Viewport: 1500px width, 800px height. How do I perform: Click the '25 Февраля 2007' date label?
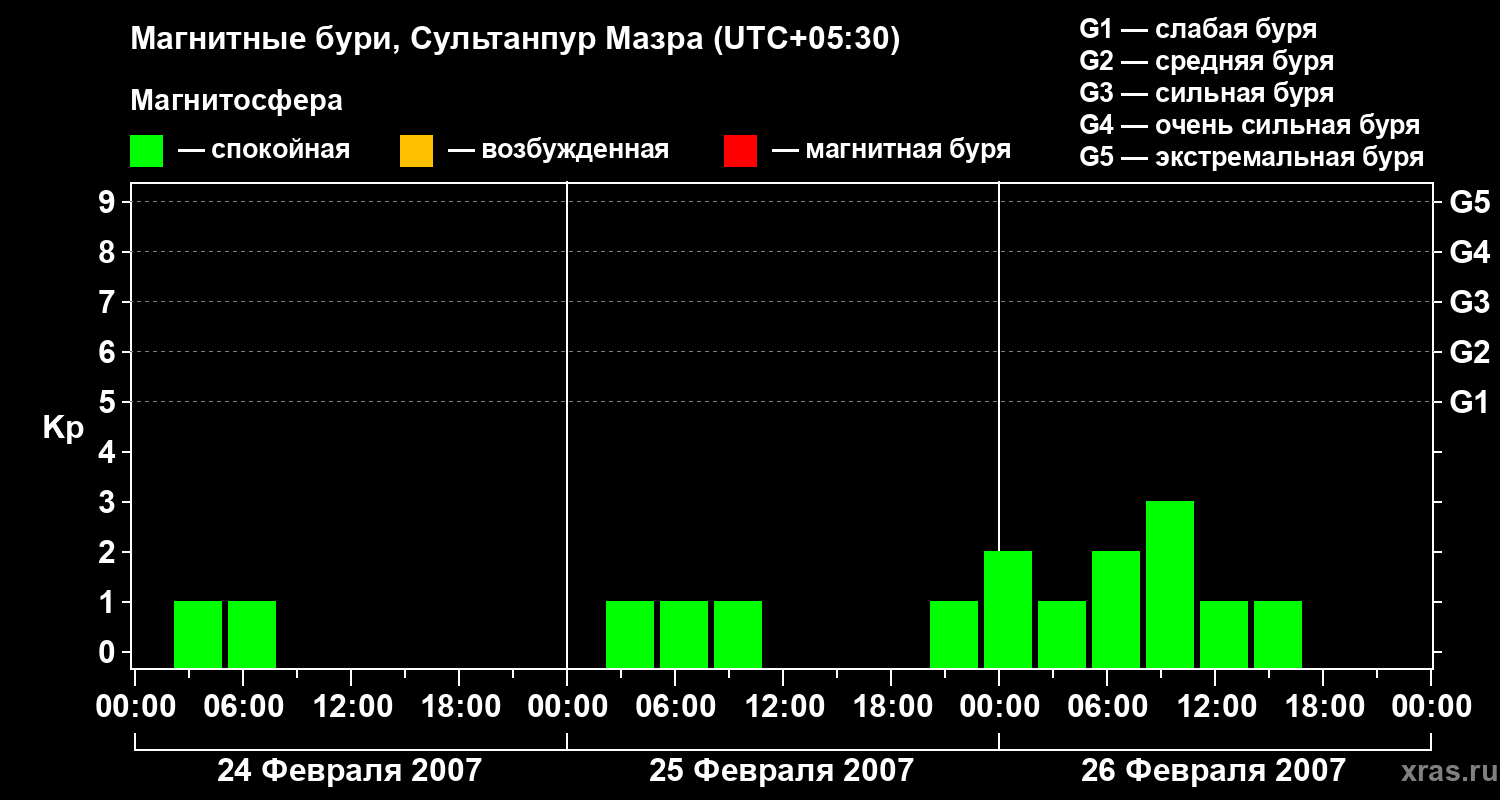[781, 771]
